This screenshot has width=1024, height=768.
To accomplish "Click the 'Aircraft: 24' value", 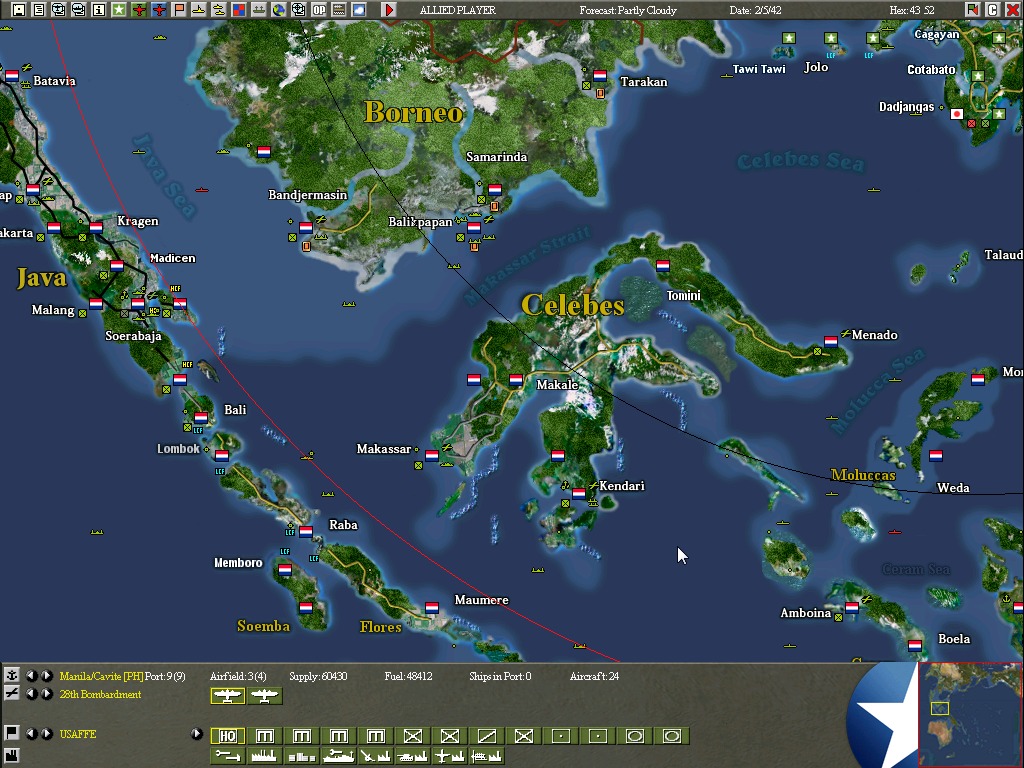I will 594,677.
